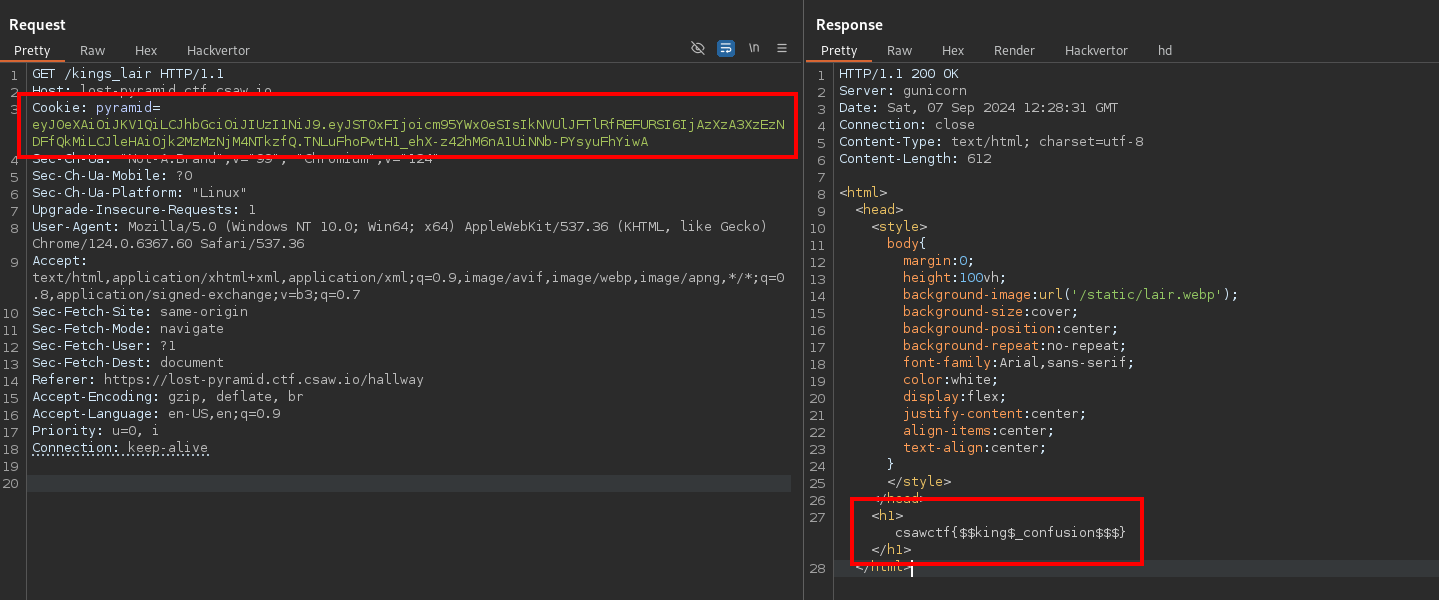Click the 'font-family:Arial,sans-serif;' CSS line

pos(1019,363)
